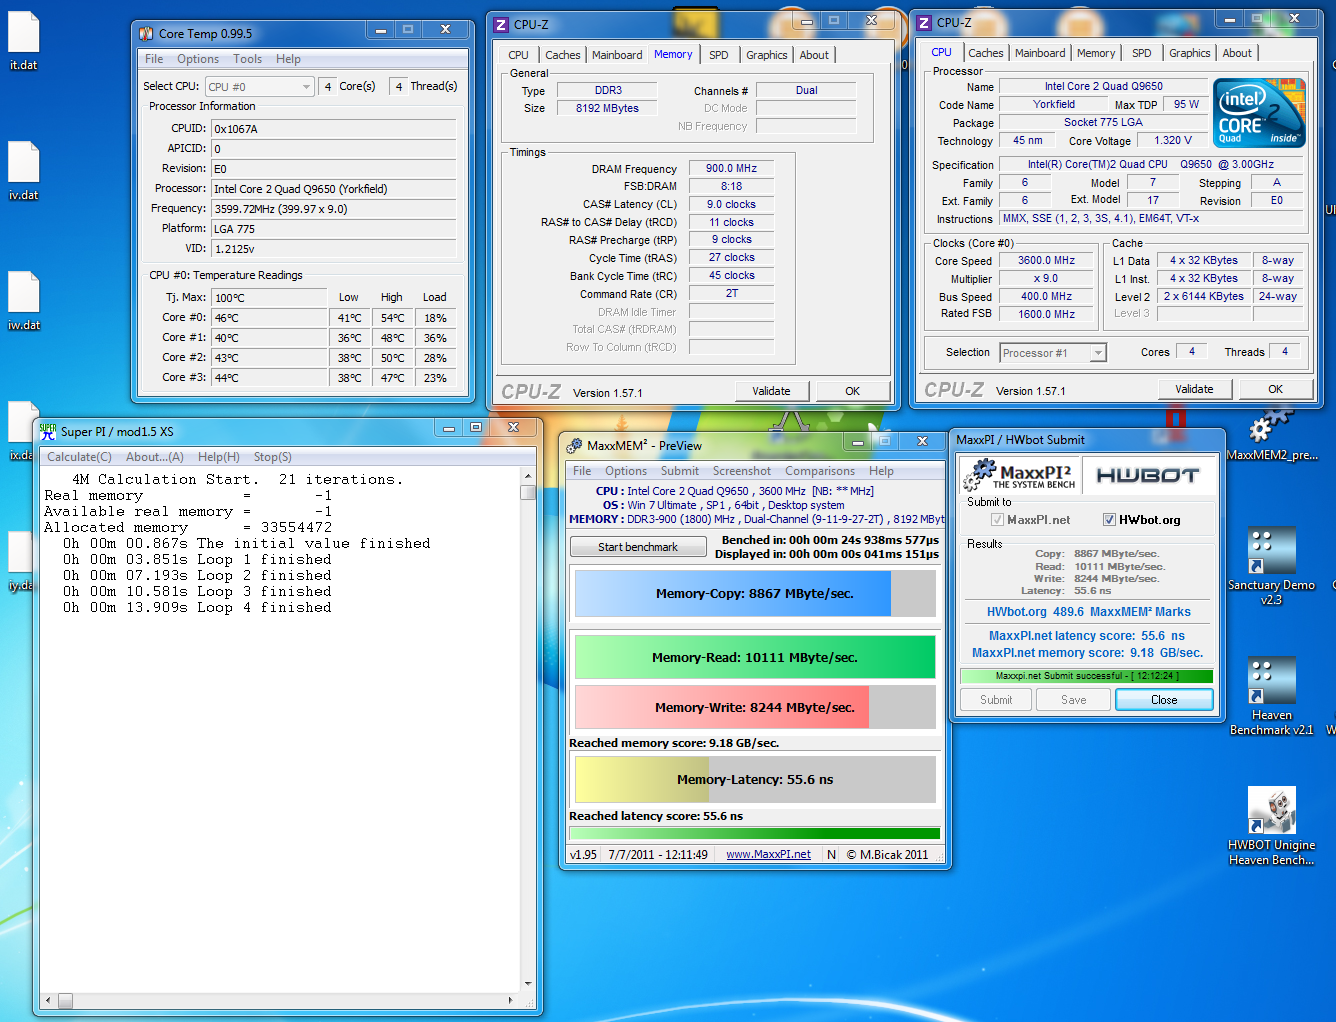Click the Frequency field in Core Temp
The width and height of the screenshot is (1336, 1022).
[x=334, y=209]
